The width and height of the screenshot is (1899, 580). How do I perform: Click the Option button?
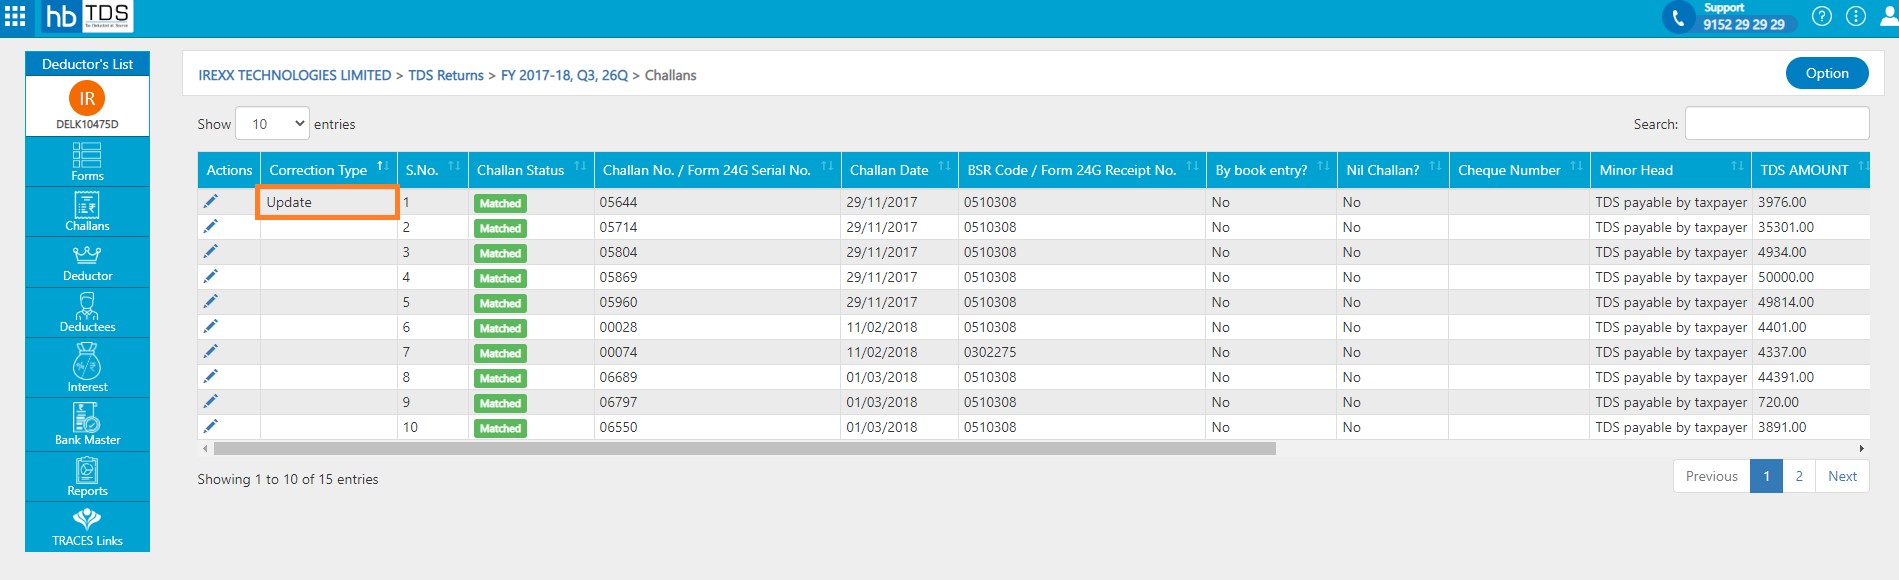(1827, 73)
